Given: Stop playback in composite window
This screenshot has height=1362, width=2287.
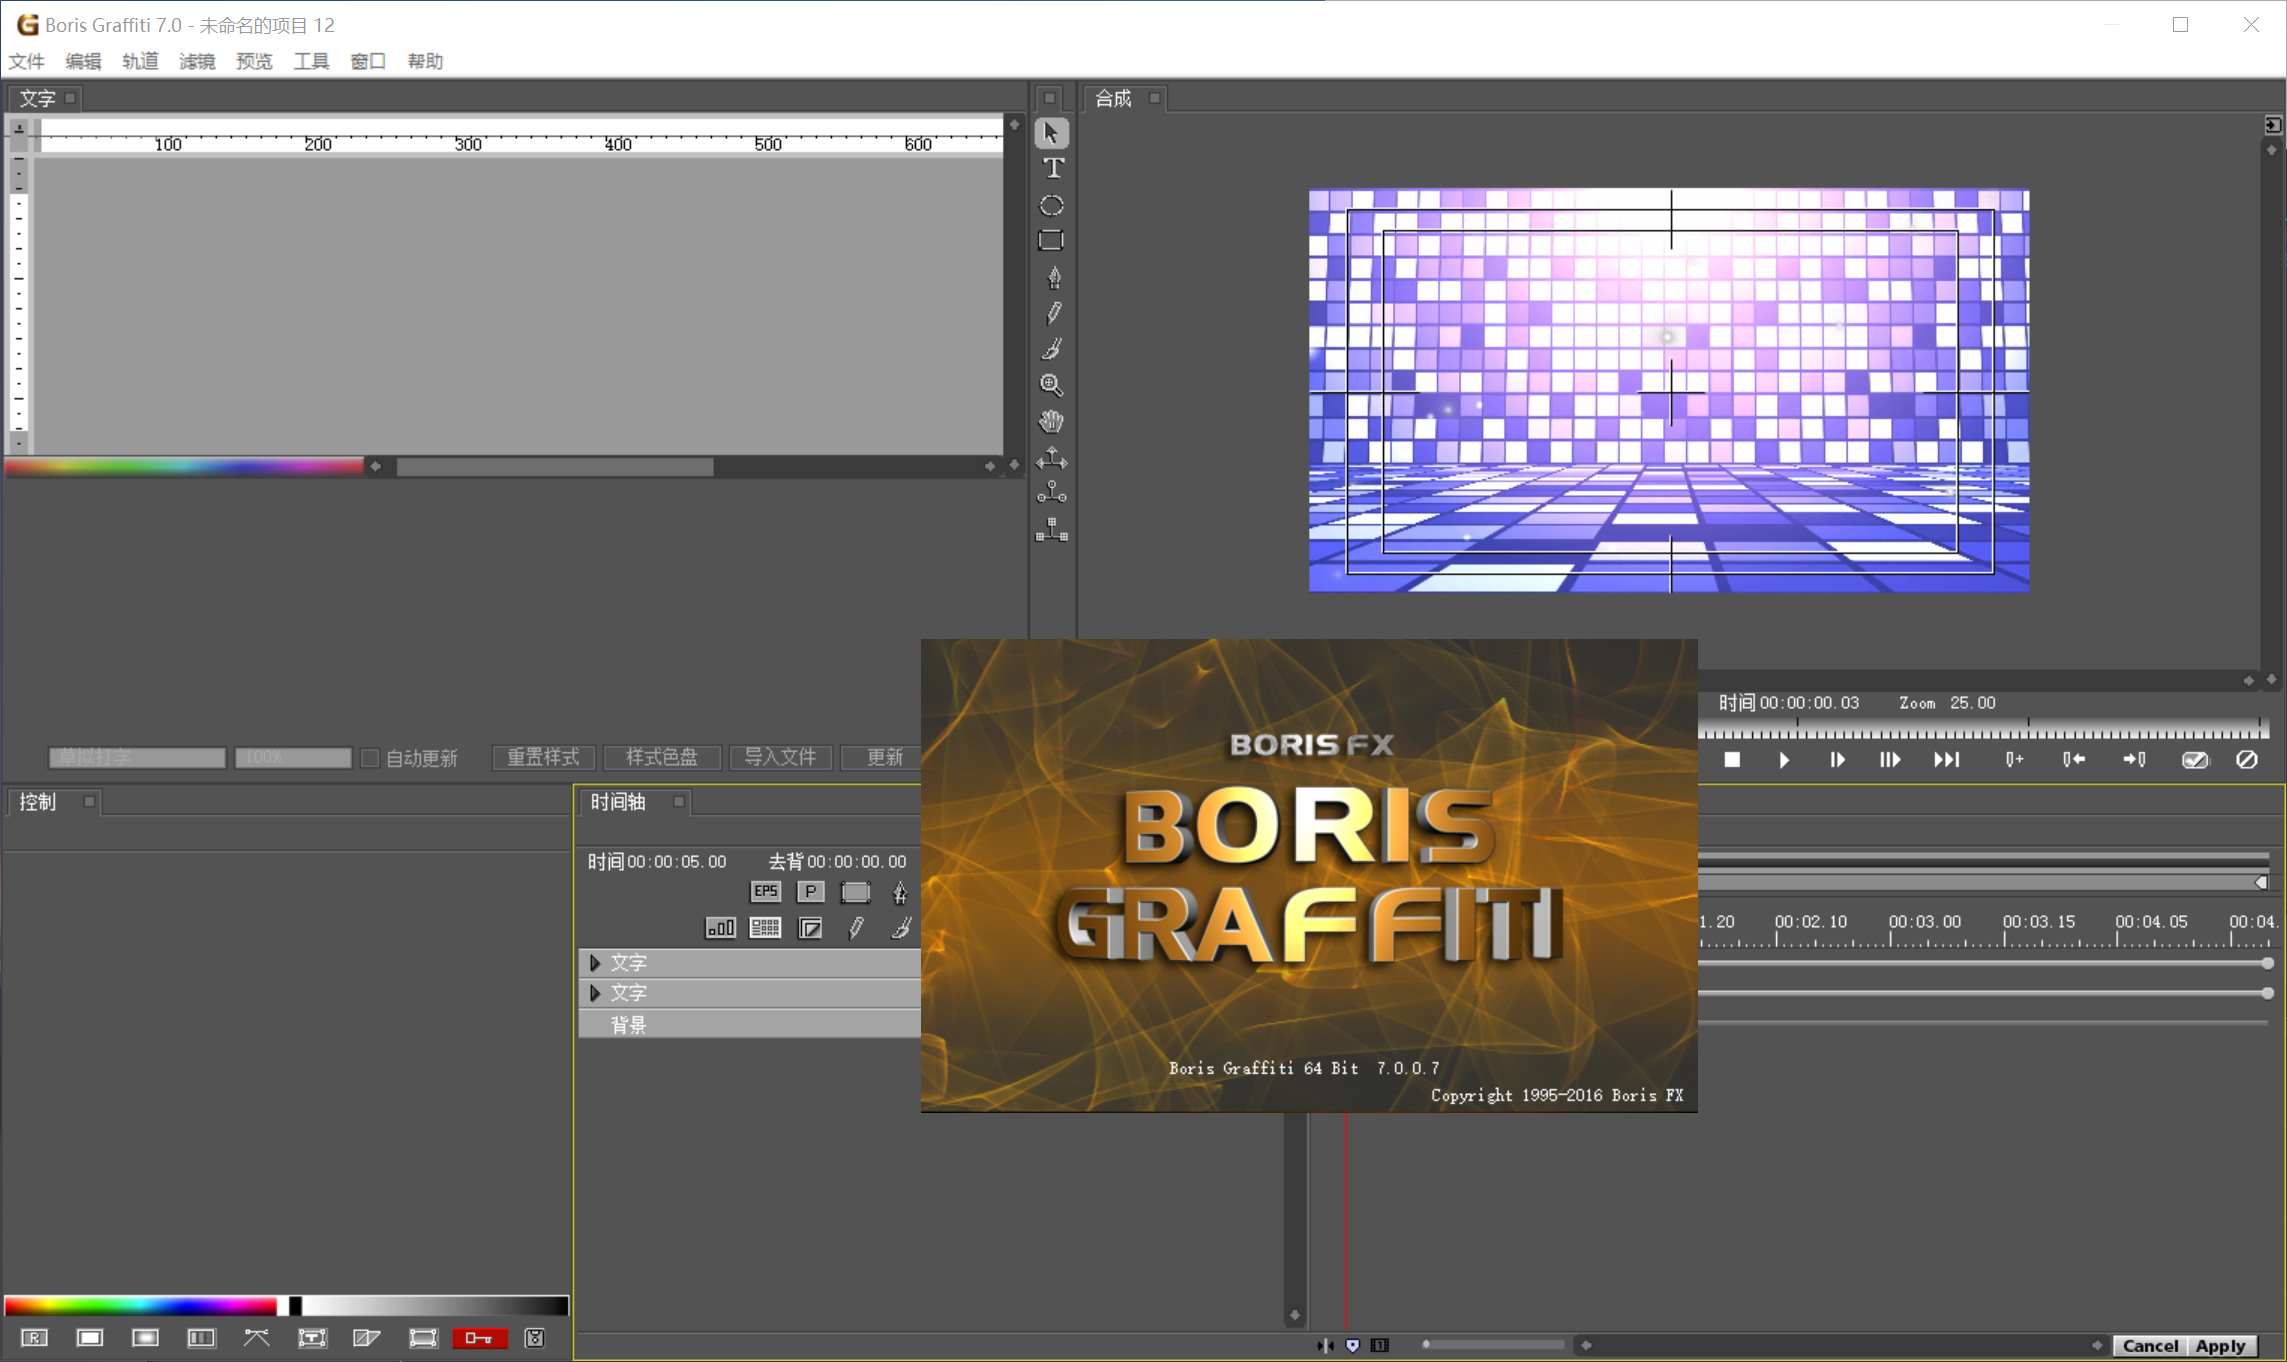Looking at the screenshot, I should tap(1732, 760).
